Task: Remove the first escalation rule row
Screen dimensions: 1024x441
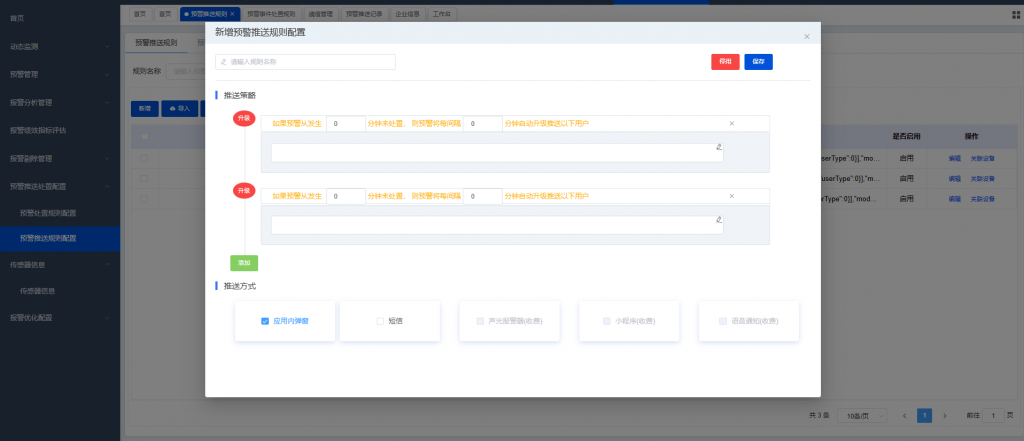Action: 731,124
